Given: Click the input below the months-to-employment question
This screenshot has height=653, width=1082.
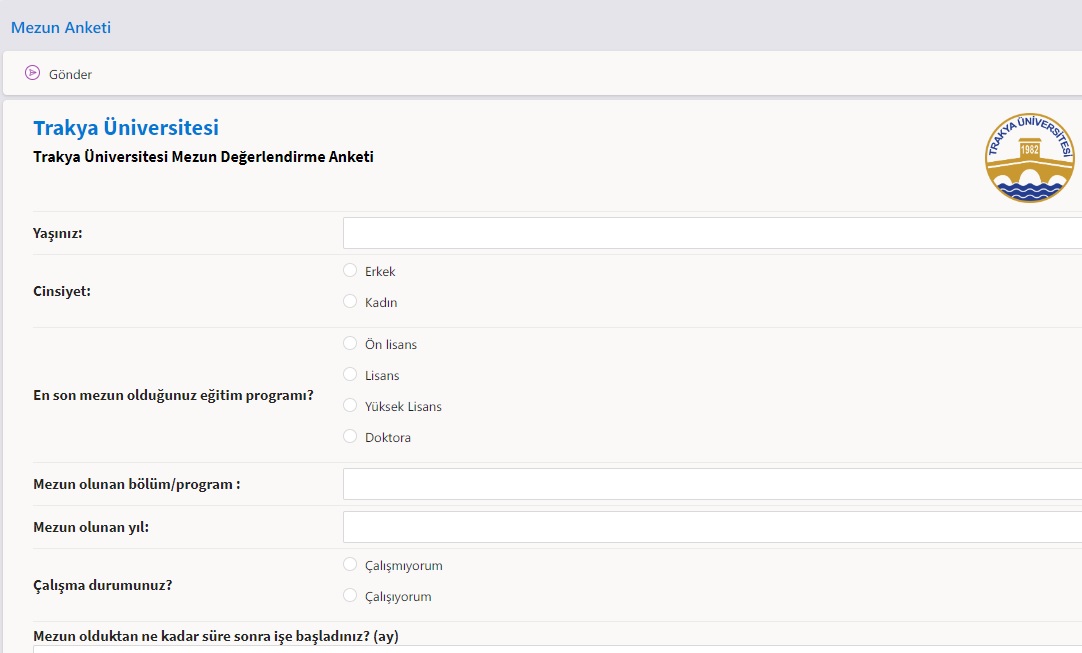Looking at the screenshot, I should point(556,649).
